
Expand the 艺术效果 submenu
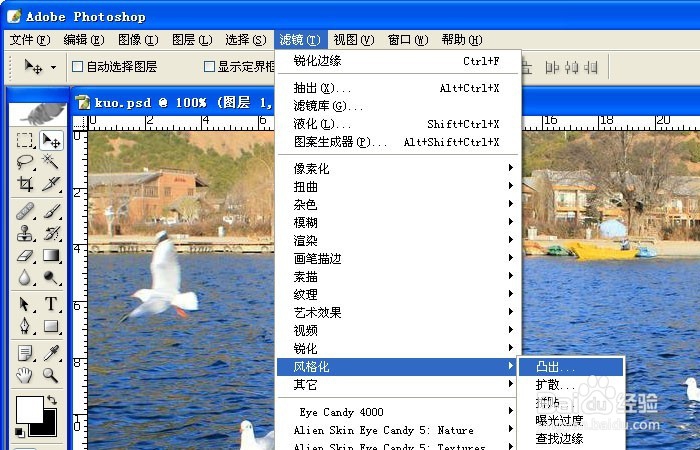[x=398, y=312]
